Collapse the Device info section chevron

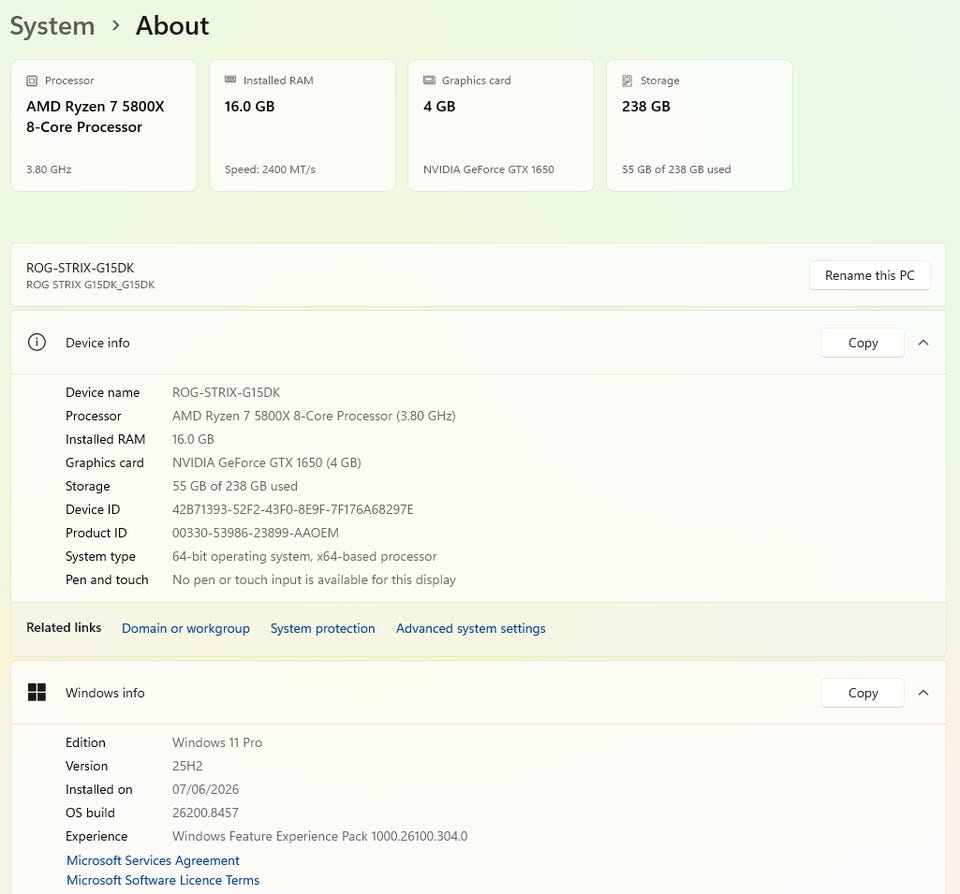tap(923, 343)
